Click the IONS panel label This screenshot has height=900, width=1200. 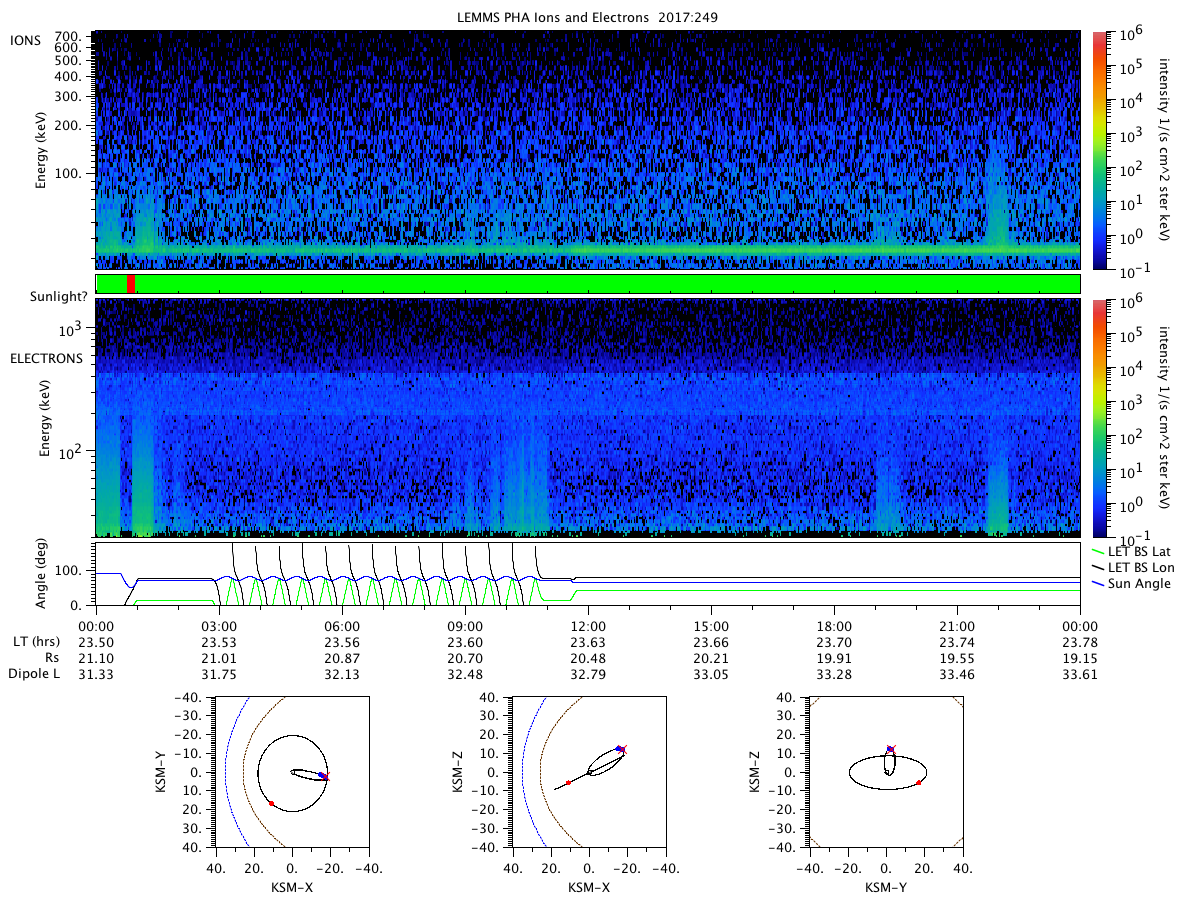25,39
